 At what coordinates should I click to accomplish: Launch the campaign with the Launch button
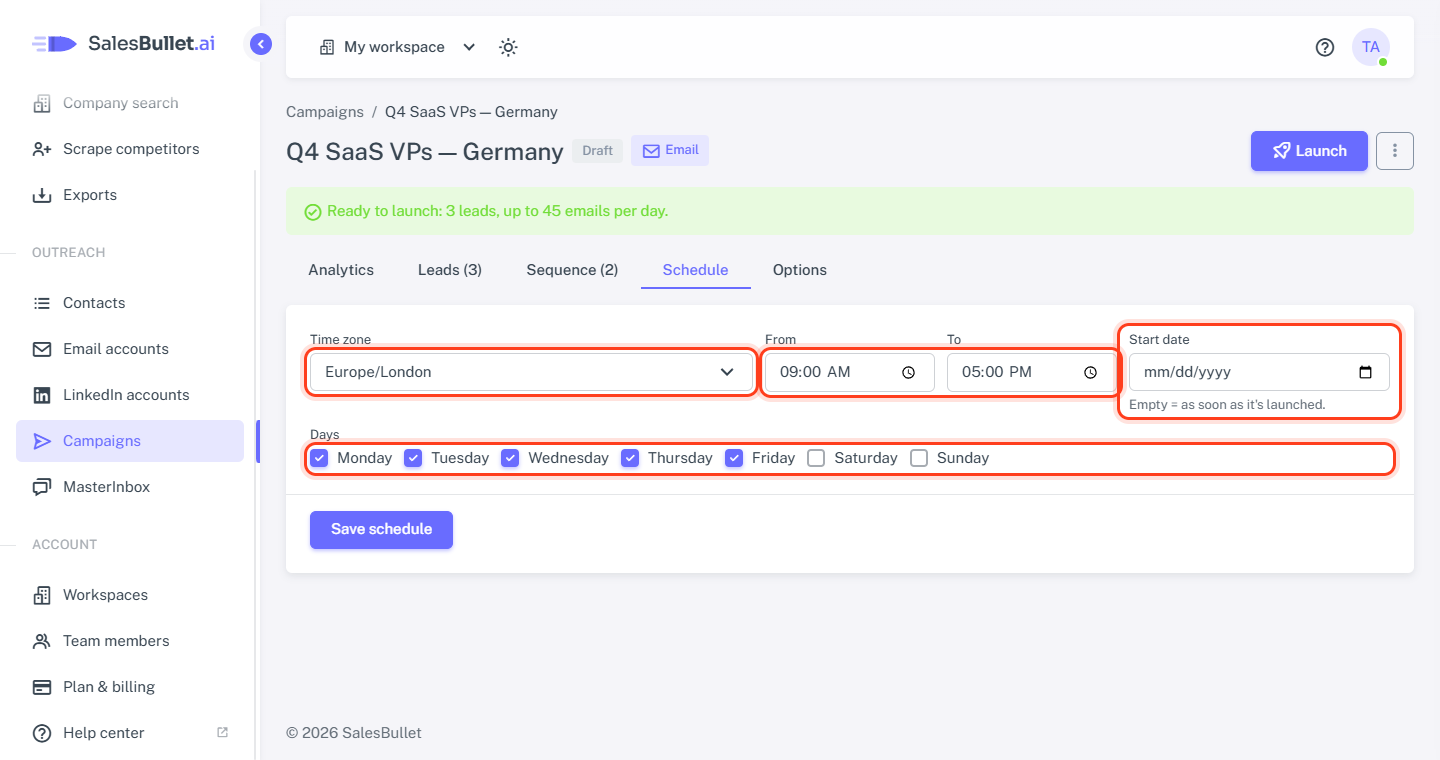click(1309, 151)
